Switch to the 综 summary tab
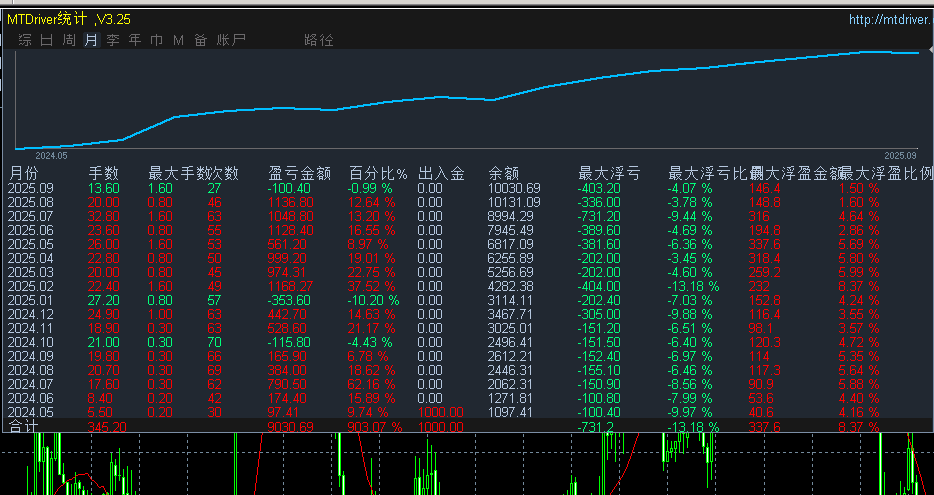The width and height of the screenshot is (934, 495). pyautogui.click(x=25, y=40)
